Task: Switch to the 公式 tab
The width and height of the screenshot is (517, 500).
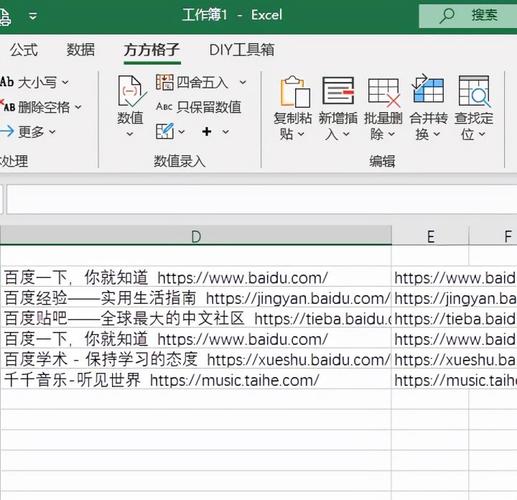Action: coord(24,50)
